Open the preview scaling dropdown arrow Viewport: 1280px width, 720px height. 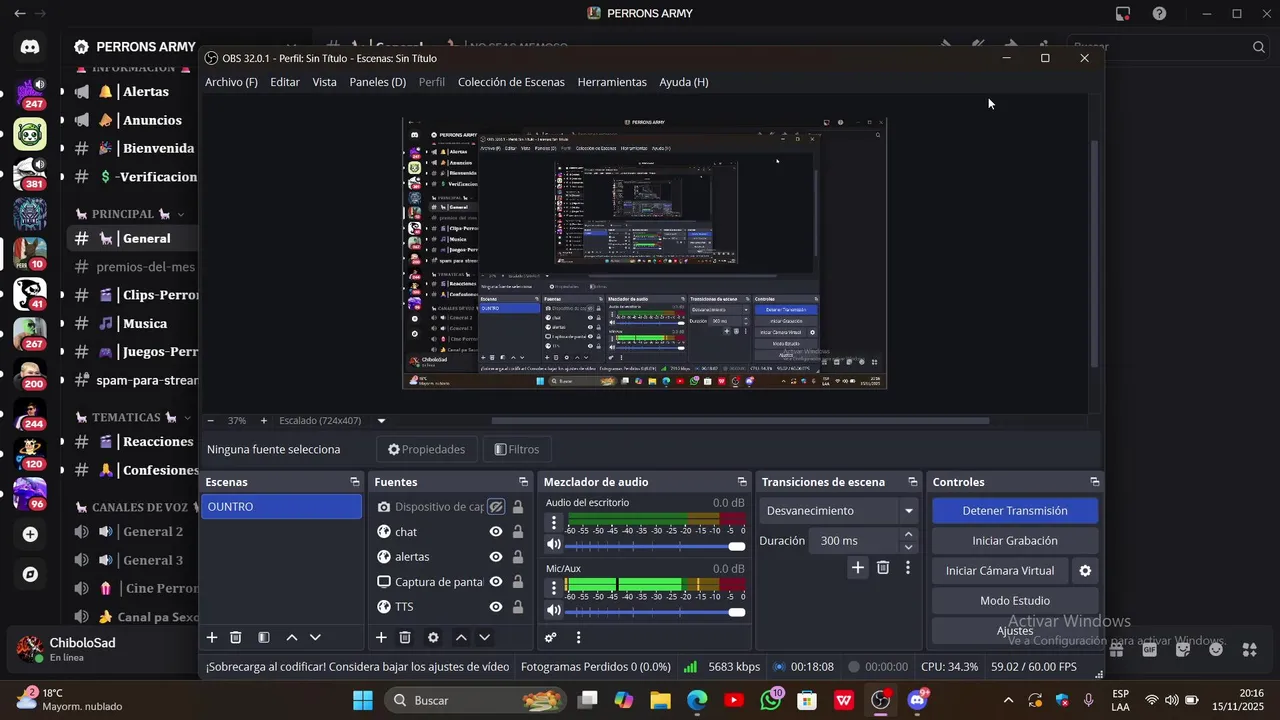(x=381, y=421)
